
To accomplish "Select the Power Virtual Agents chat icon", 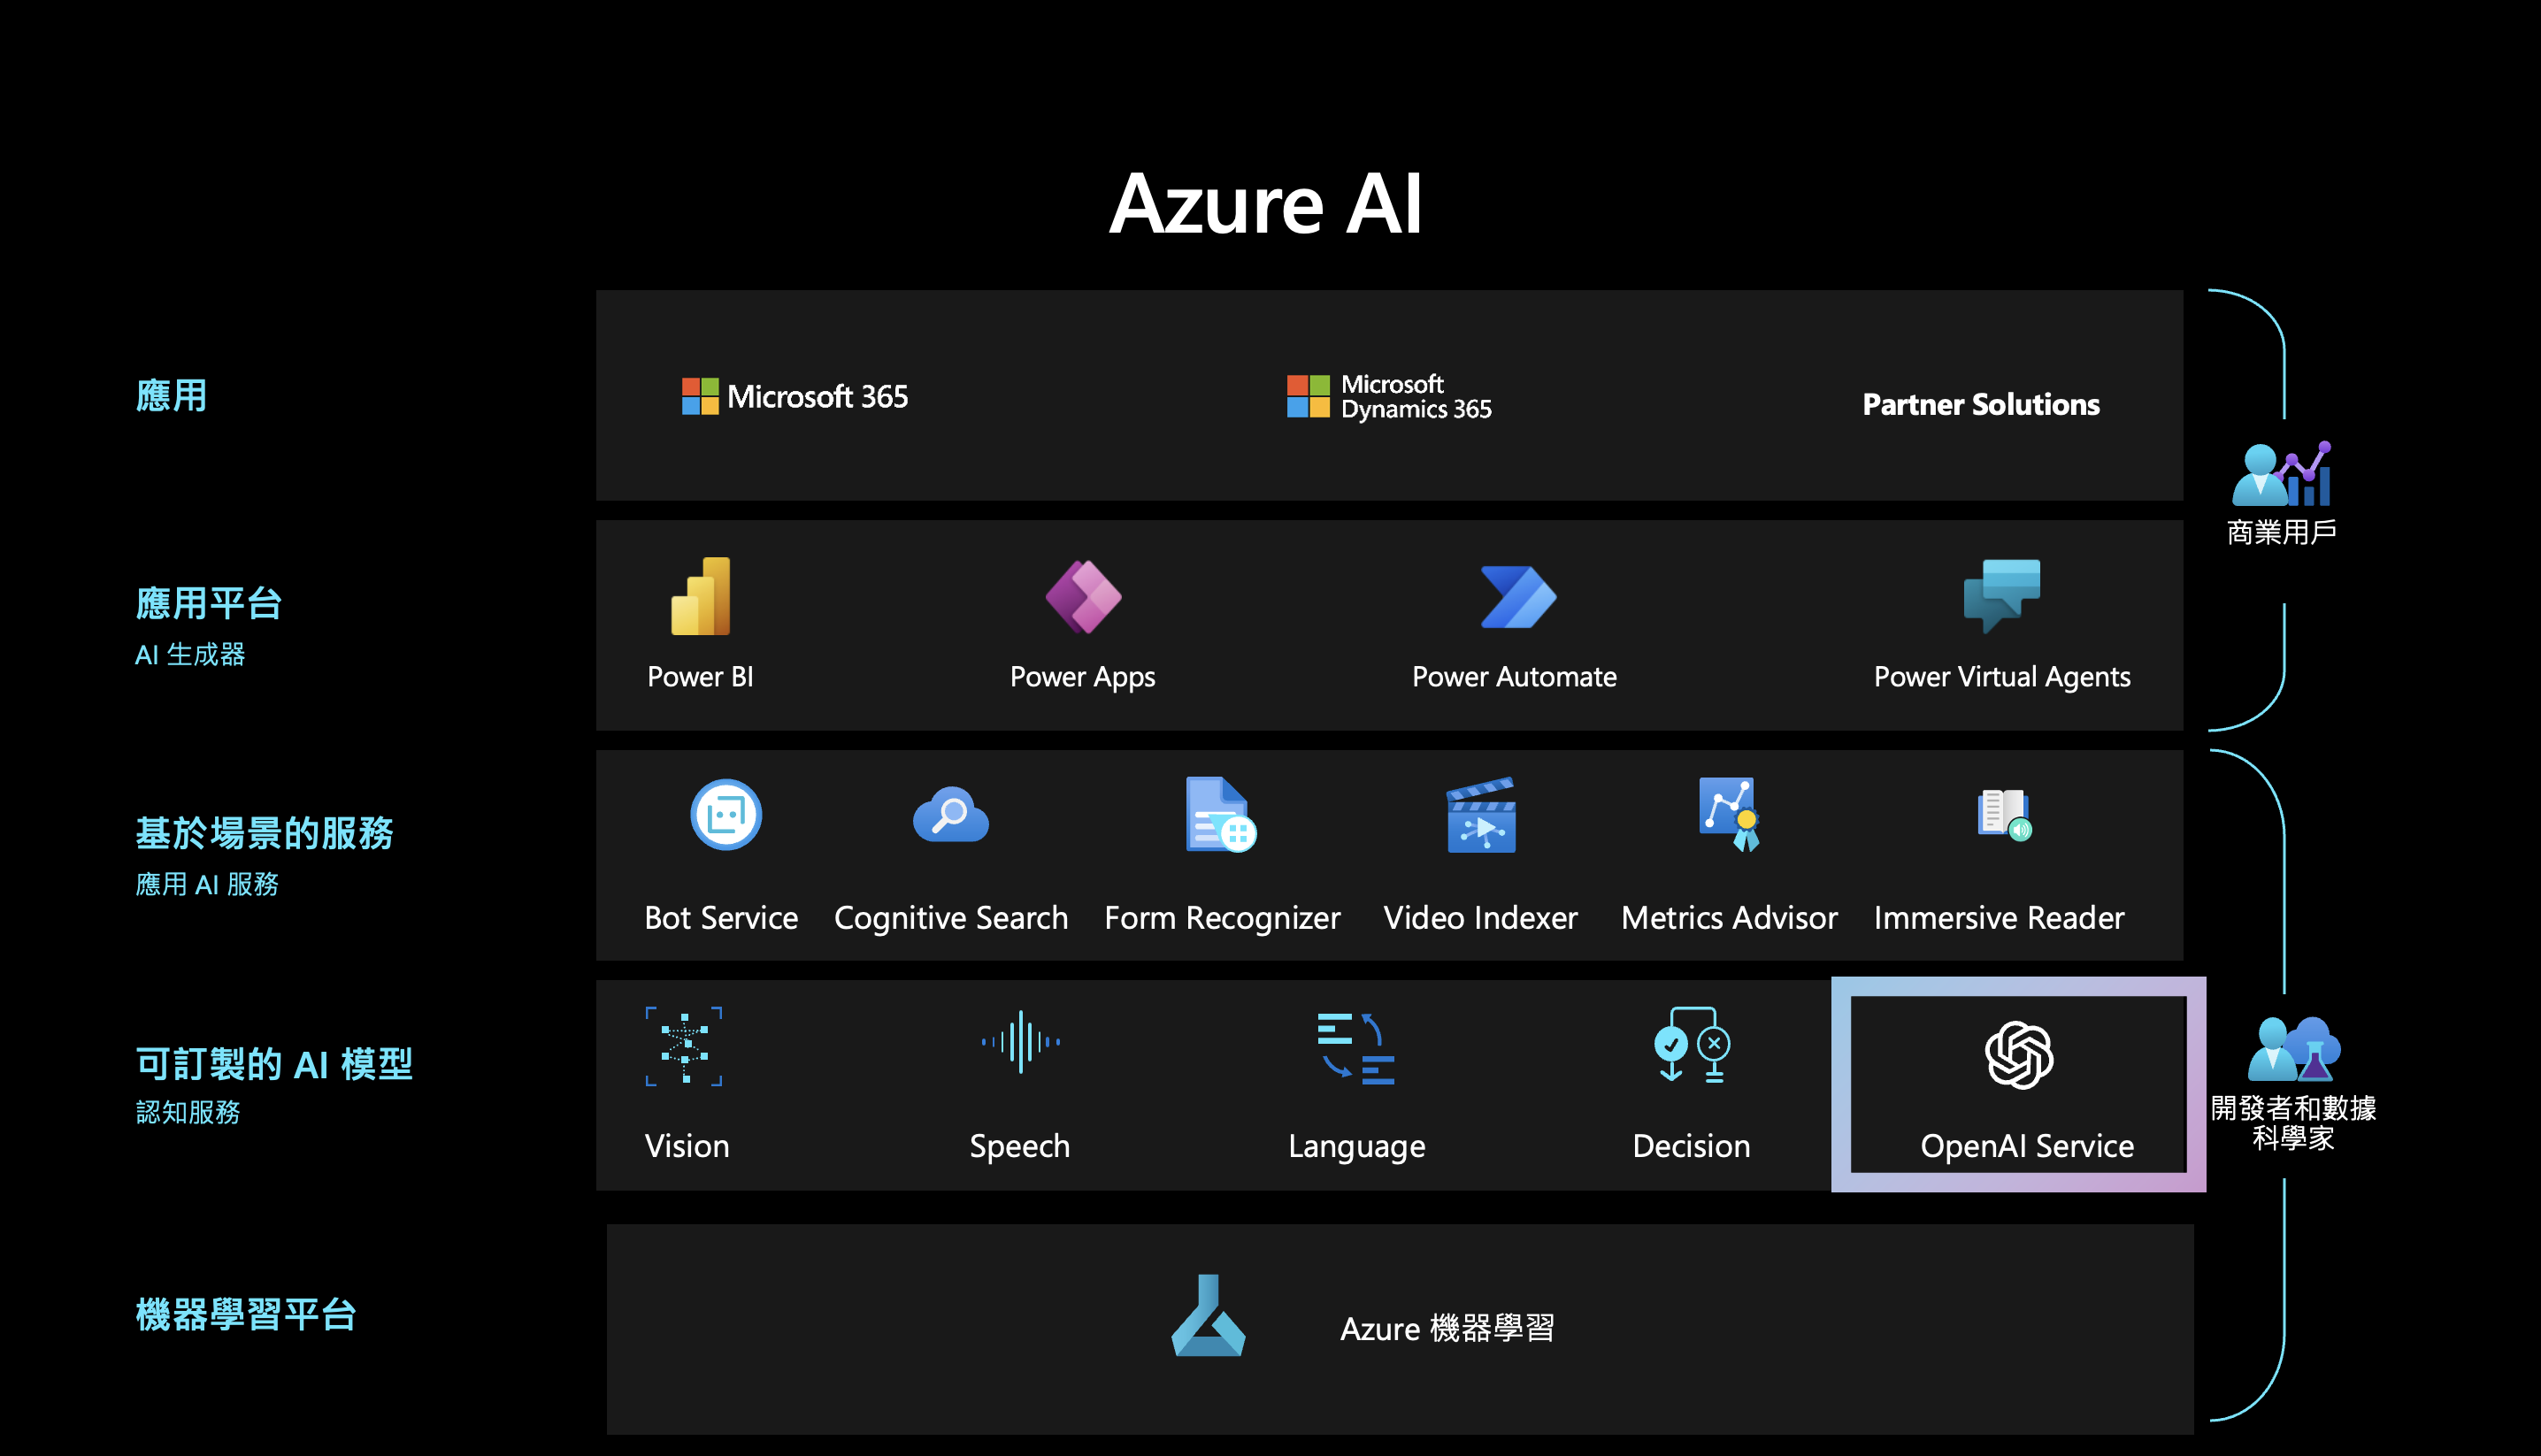I will [2001, 597].
